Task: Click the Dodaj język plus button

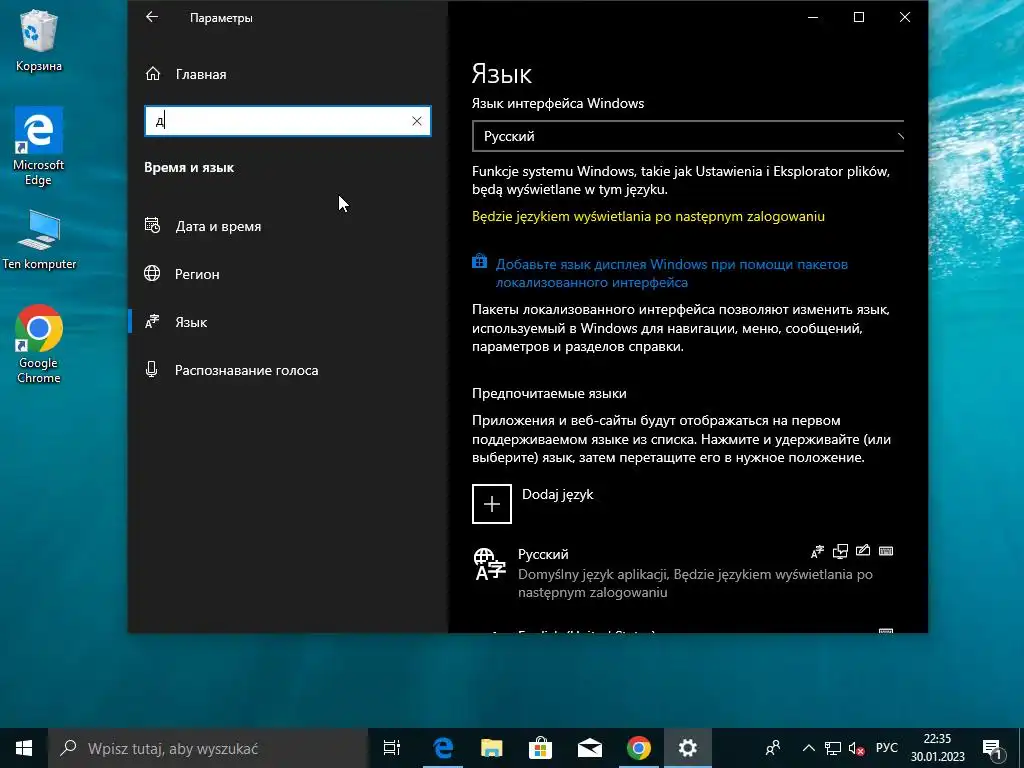Action: [492, 504]
